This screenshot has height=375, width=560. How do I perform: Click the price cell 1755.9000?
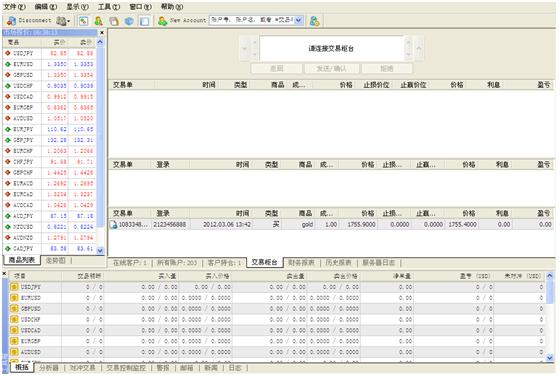[361, 225]
